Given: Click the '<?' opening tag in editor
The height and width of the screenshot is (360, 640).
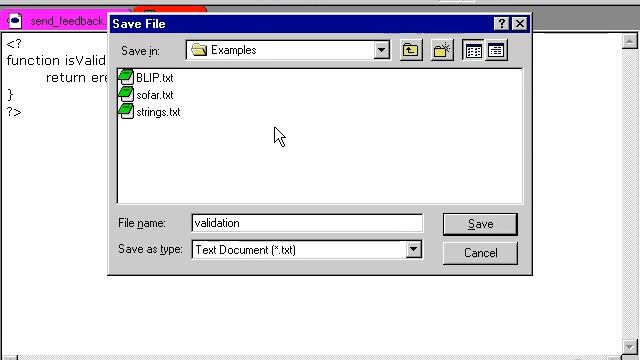Looking at the screenshot, I should pyautogui.click(x=14, y=43).
